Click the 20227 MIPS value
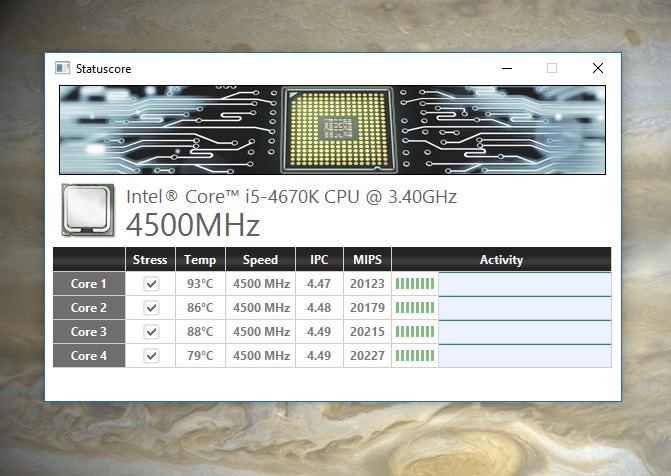This screenshot has width=671, height=476. coord(367,356)
